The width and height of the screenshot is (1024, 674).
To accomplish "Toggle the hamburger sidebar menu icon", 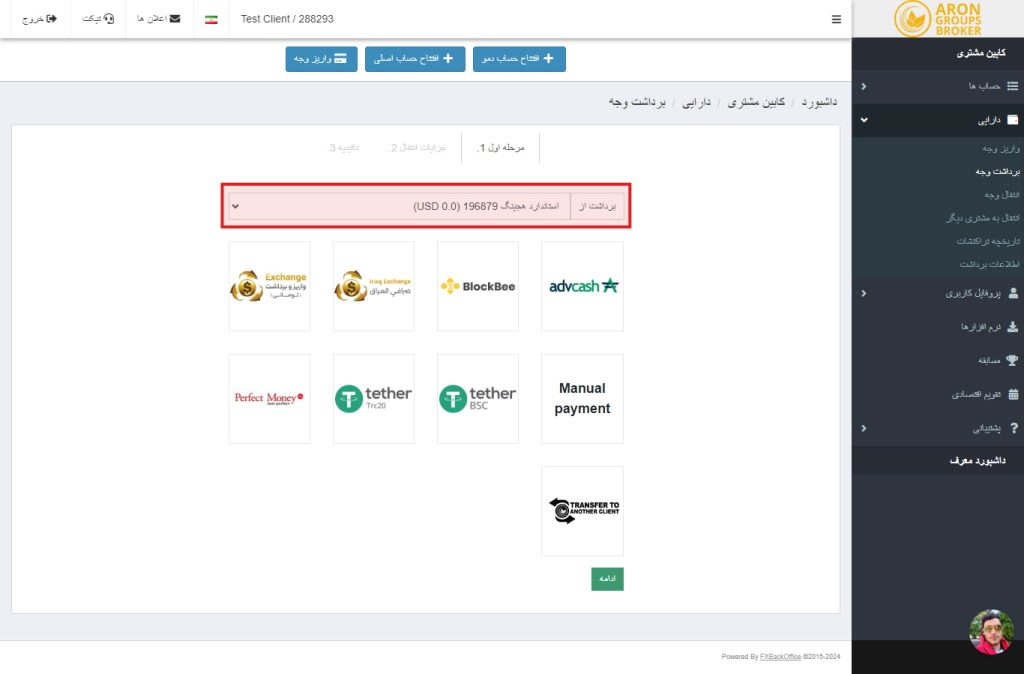I will click(x=836, y=20).
